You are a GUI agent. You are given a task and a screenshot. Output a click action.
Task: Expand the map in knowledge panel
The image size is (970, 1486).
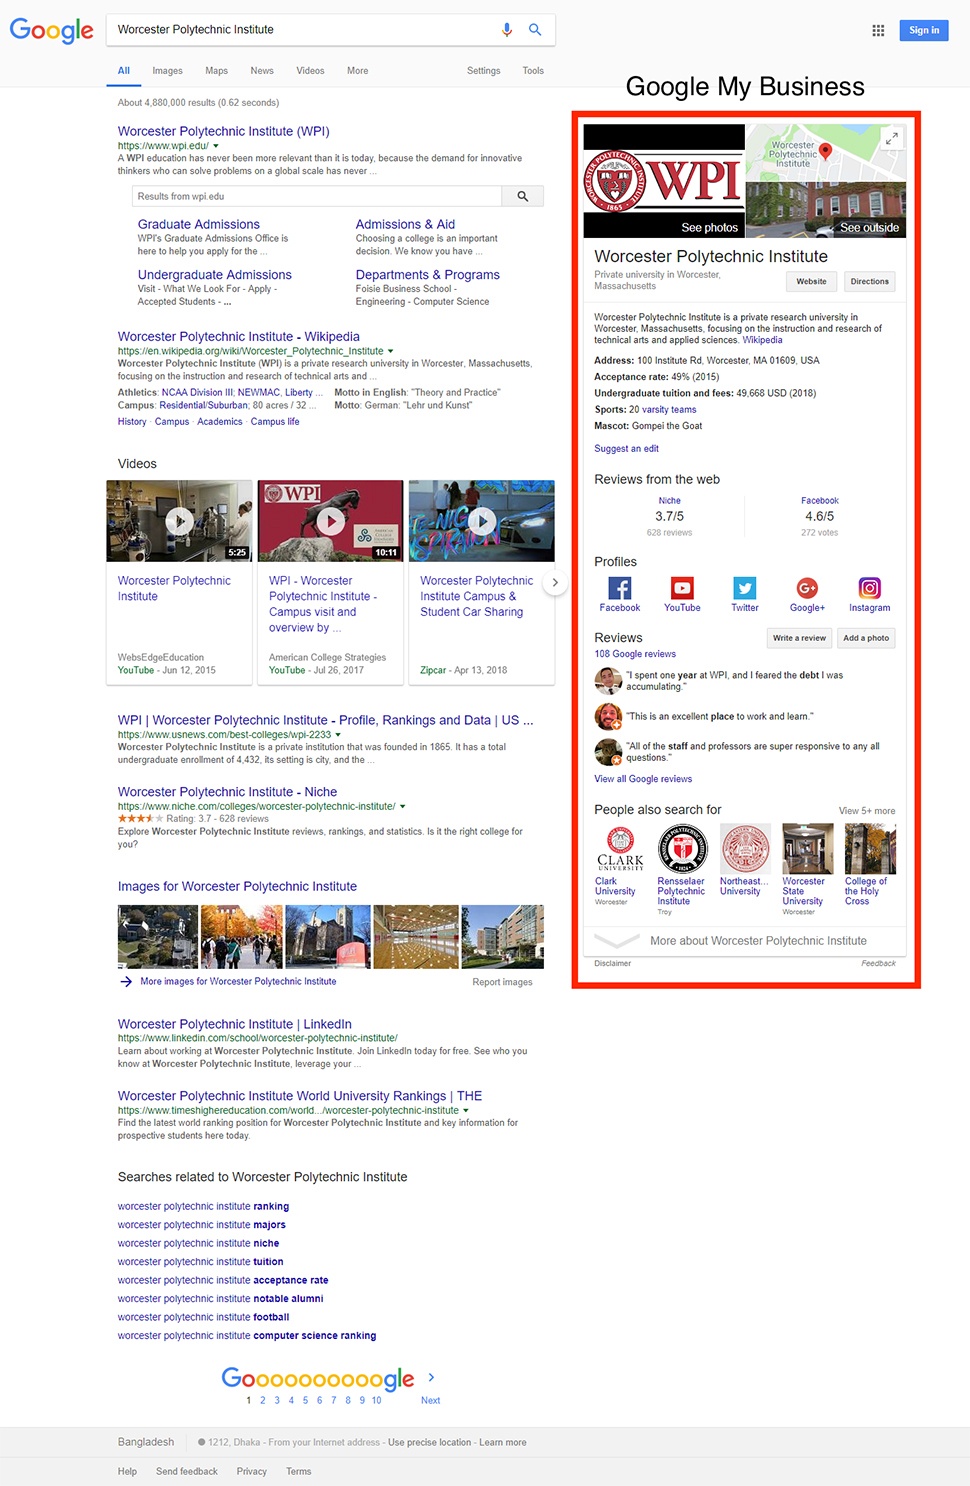(x=892, y=138)
